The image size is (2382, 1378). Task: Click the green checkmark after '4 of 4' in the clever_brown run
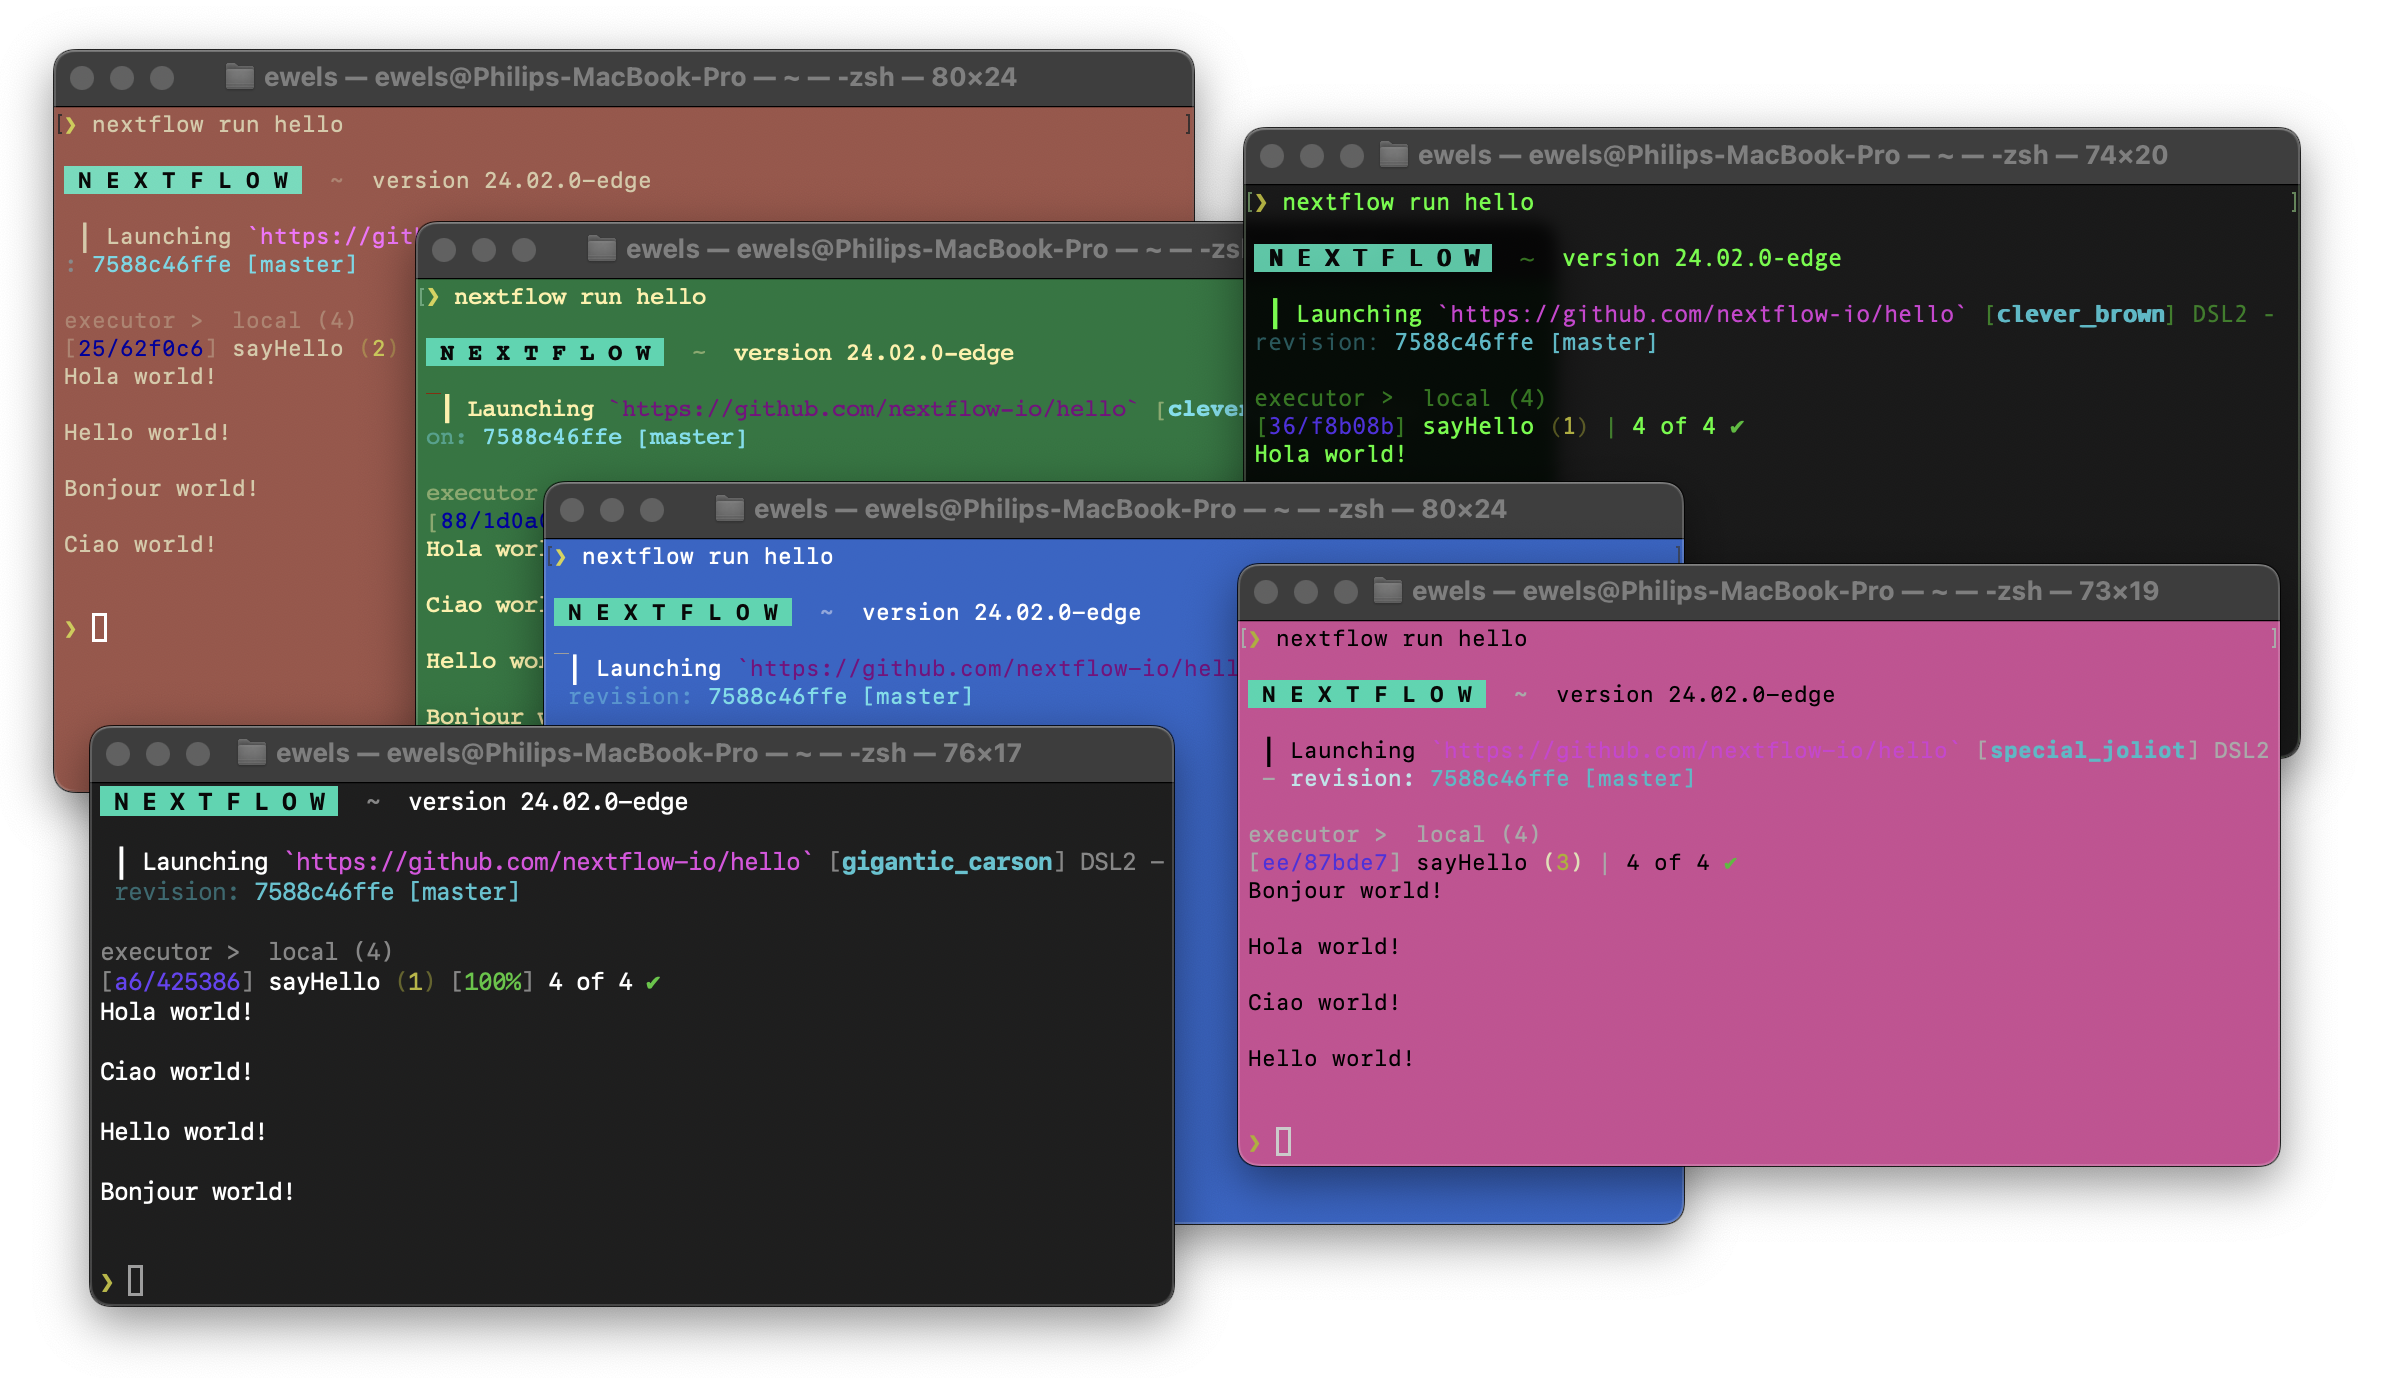click(1737, 425)
